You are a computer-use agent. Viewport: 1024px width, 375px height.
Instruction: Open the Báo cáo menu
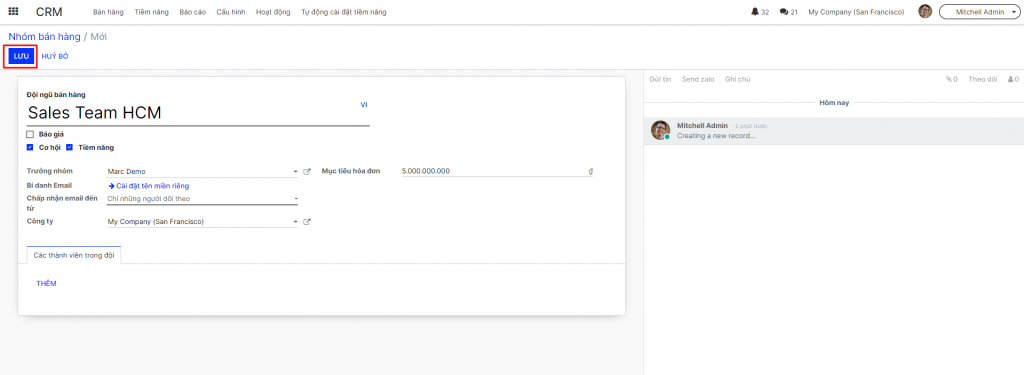pos(193,12)
